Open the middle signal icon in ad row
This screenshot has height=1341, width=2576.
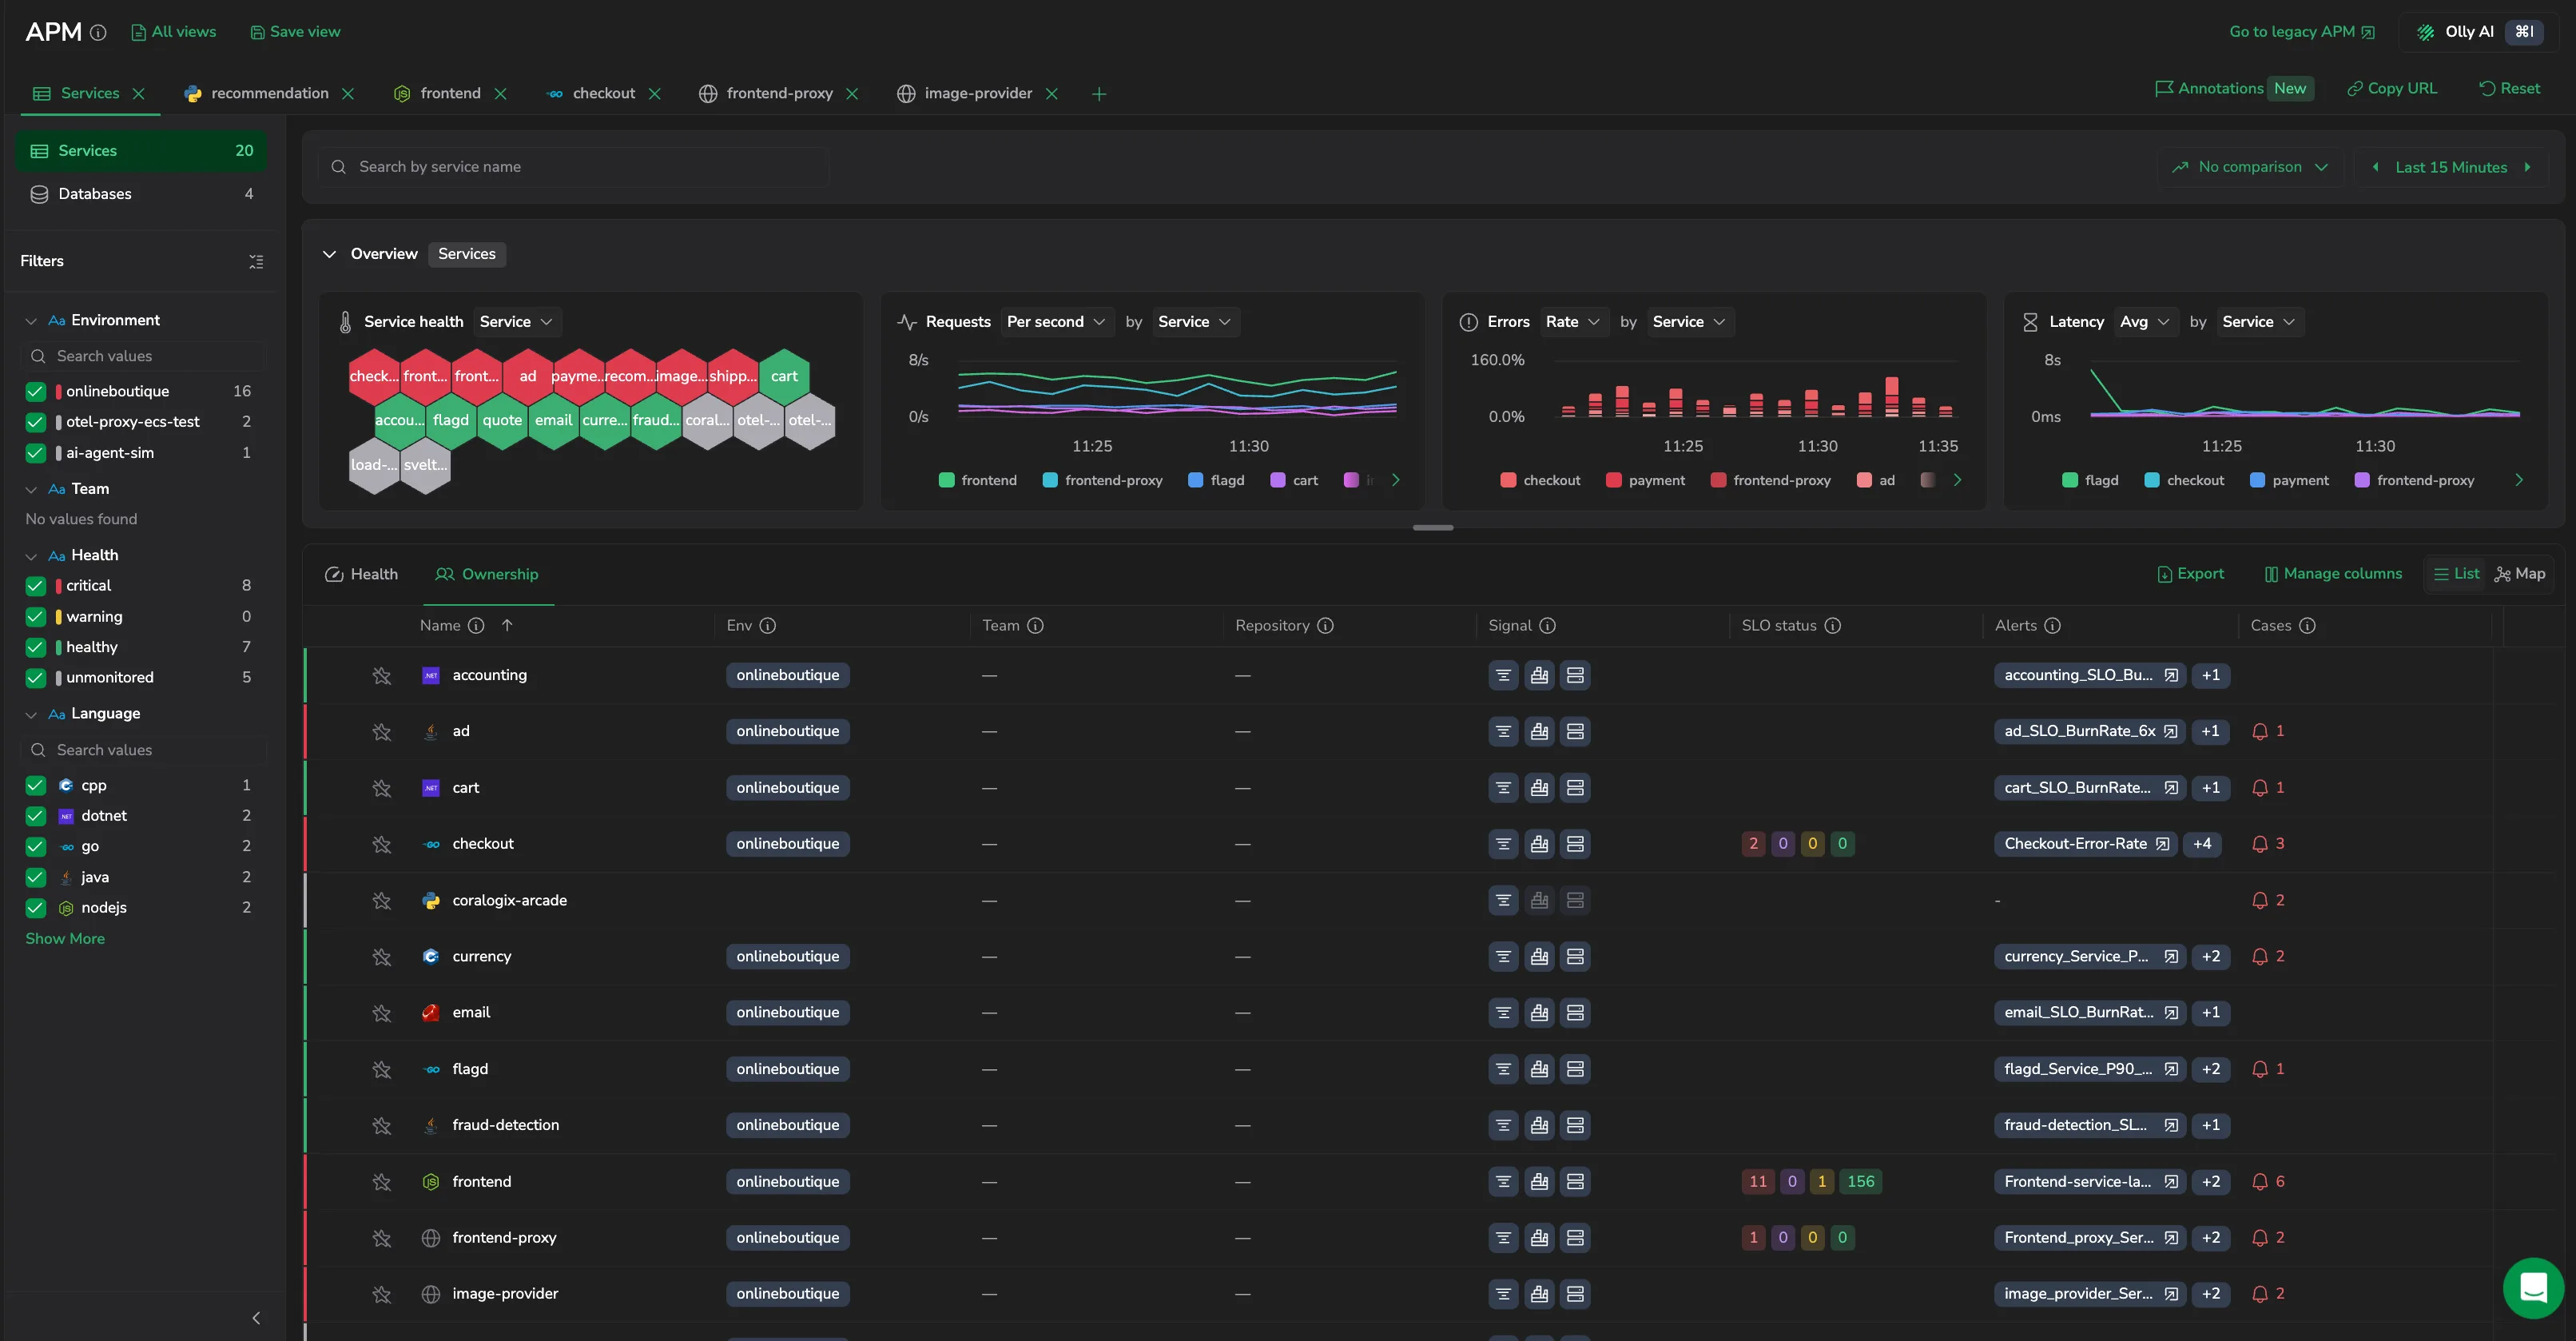[x=1539, y=731]
